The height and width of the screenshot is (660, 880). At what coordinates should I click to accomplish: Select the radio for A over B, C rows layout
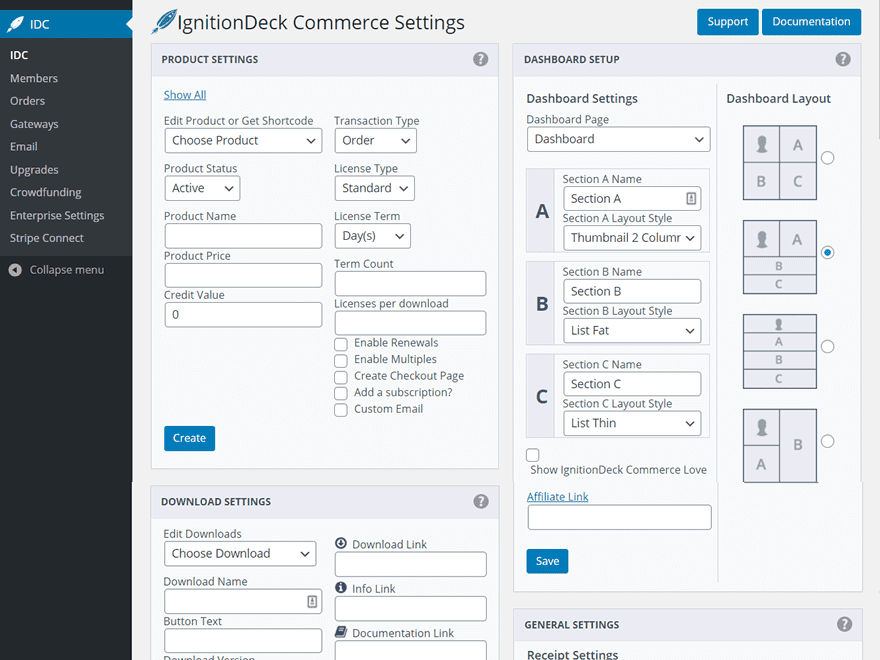point(827,253)
